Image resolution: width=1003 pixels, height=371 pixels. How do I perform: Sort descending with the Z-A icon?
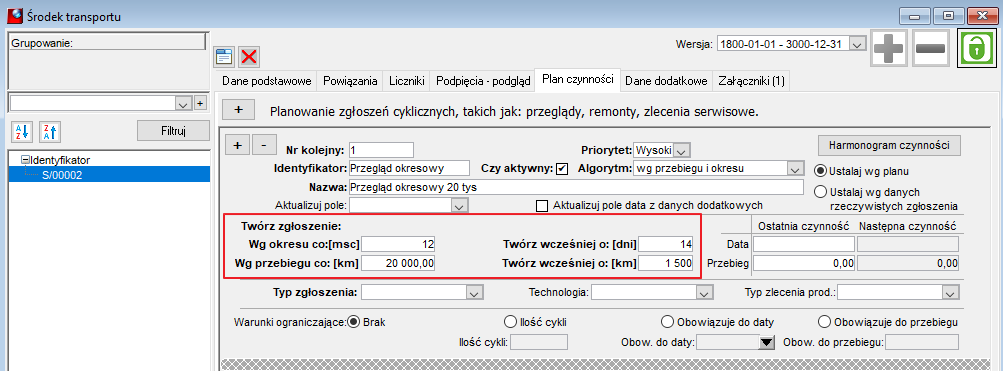pyautogui.click(x=49, y=132)
